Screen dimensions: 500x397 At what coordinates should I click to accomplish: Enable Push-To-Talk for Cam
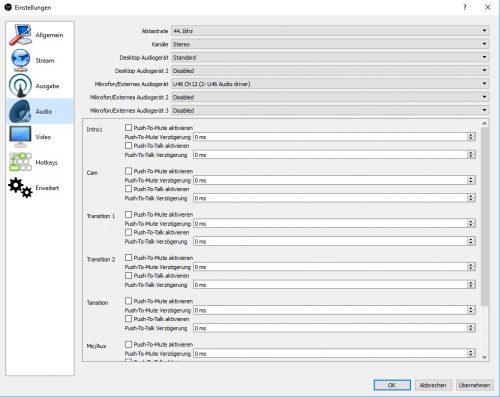pyautogui.click(x=128, y=189)
